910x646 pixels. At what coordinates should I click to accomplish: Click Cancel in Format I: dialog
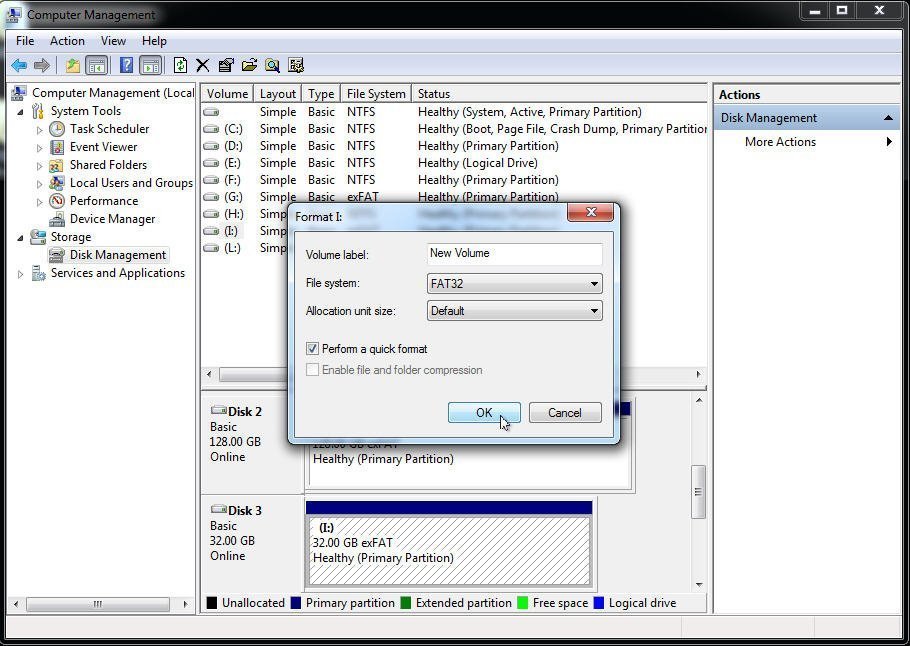[565, 413]
